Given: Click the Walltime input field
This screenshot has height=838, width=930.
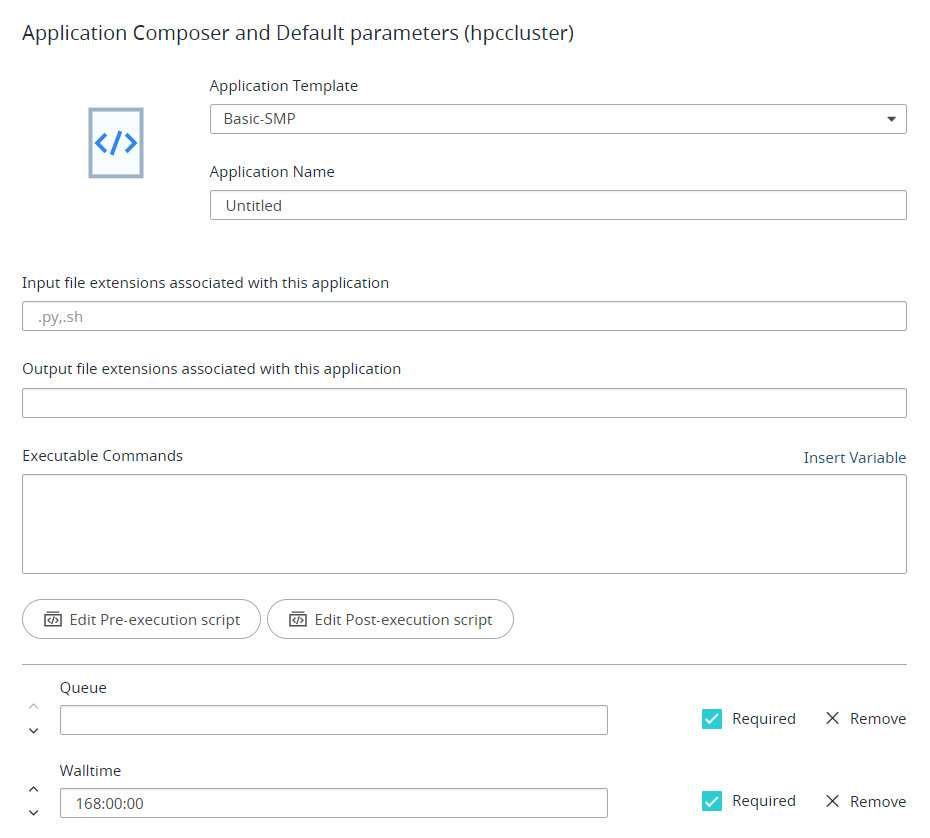Looking at the screenshot, I should click(x=333, y=803).
